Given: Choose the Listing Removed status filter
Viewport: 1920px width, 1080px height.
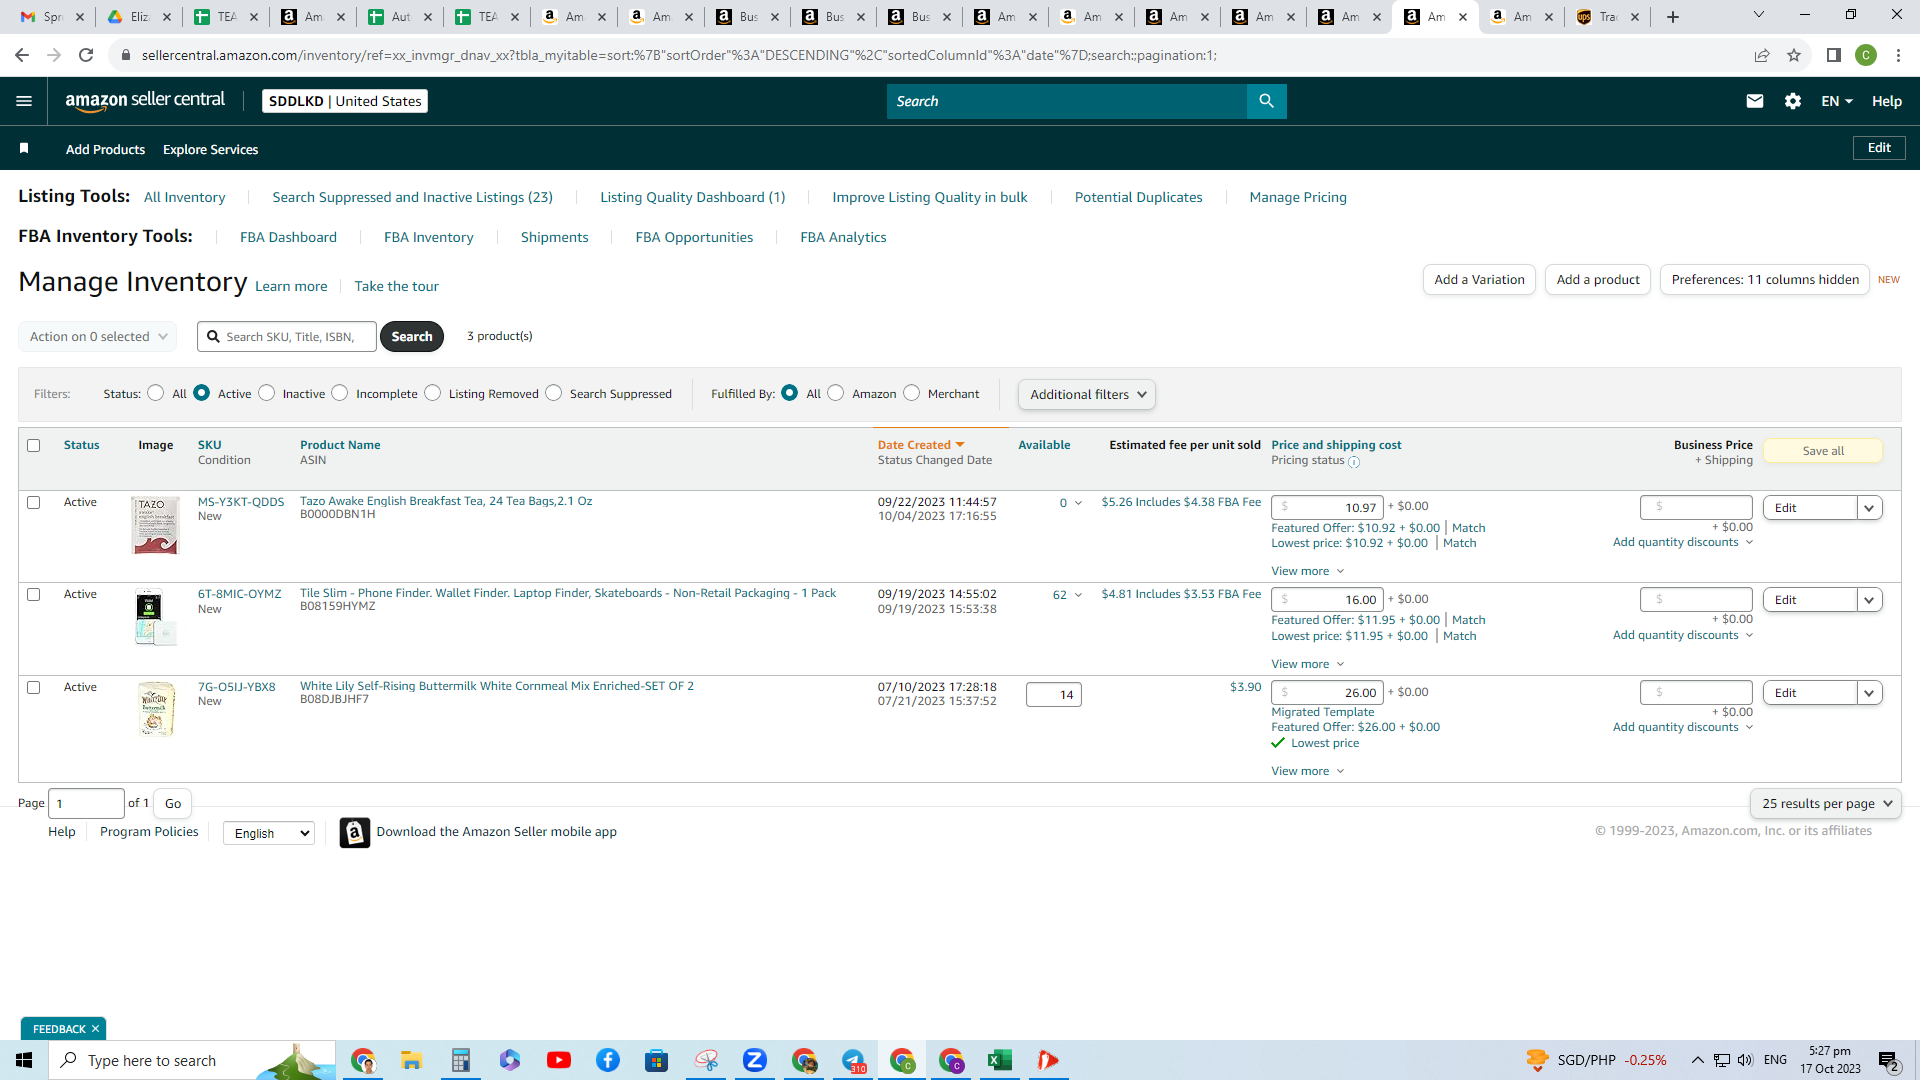Looking at the screenshot, I should click(x=433, y=393).
